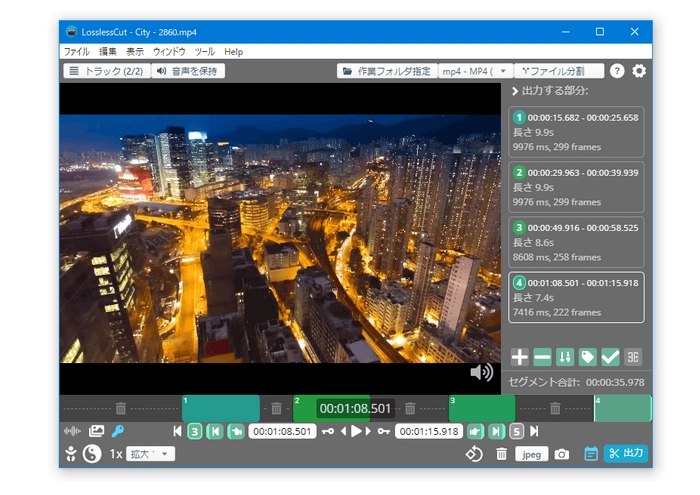Click the trash icon in bottom toolbar
Screen dimensions: 700x495
point(501,454)
